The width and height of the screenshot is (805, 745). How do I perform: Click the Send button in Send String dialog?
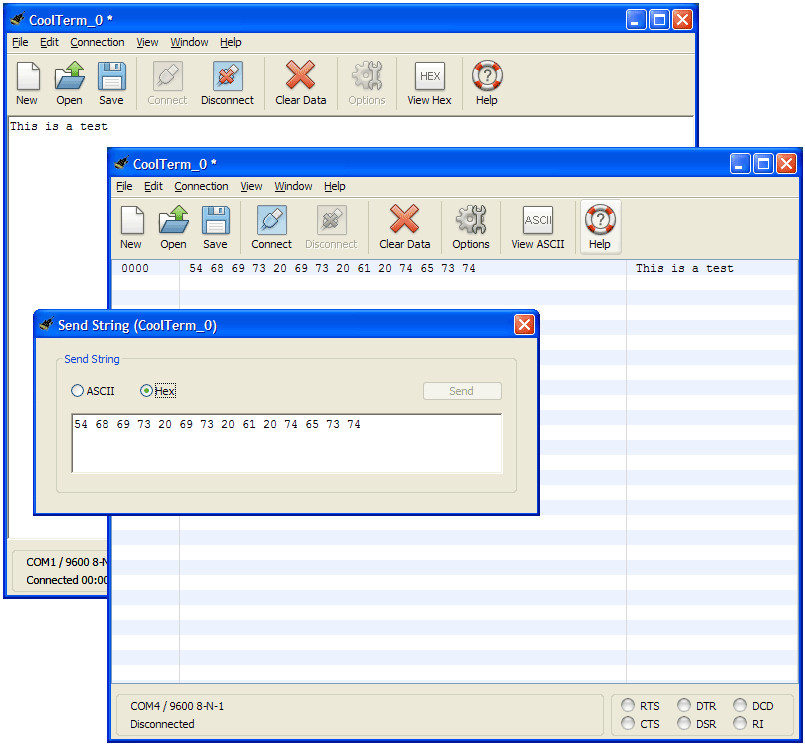tap(462, 391)
